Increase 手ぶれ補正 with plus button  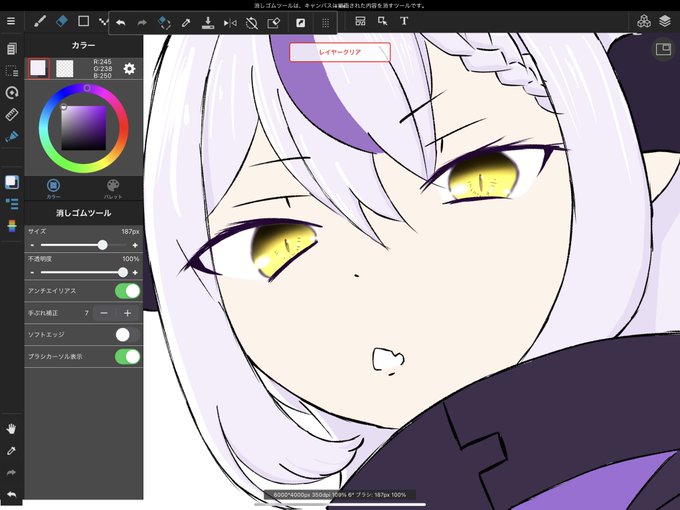tap(128, 313)
